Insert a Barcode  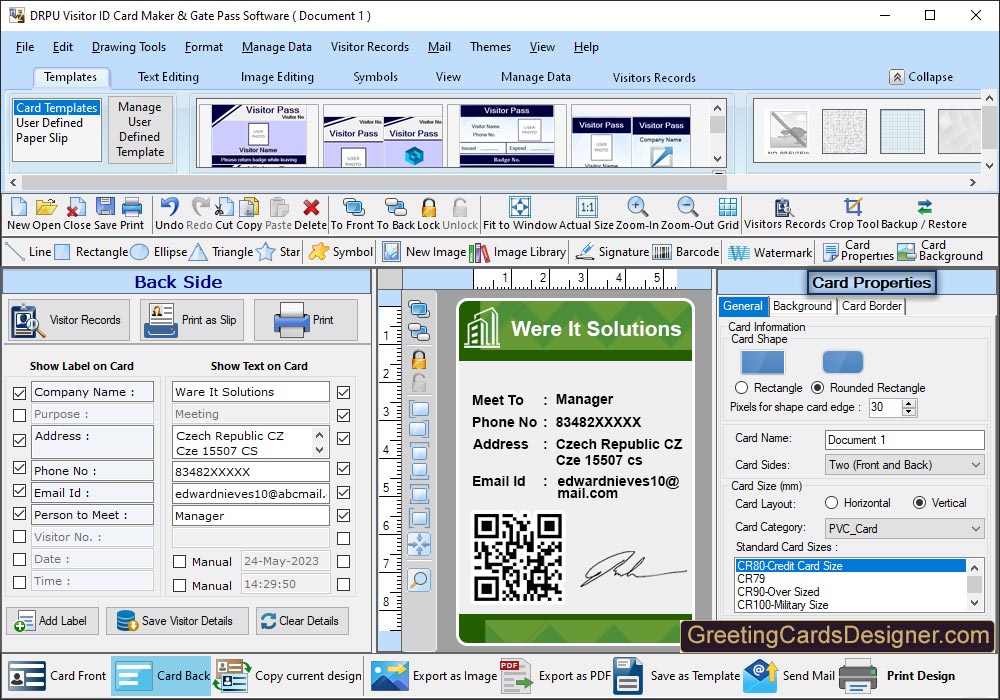click(x=686, y=252)
